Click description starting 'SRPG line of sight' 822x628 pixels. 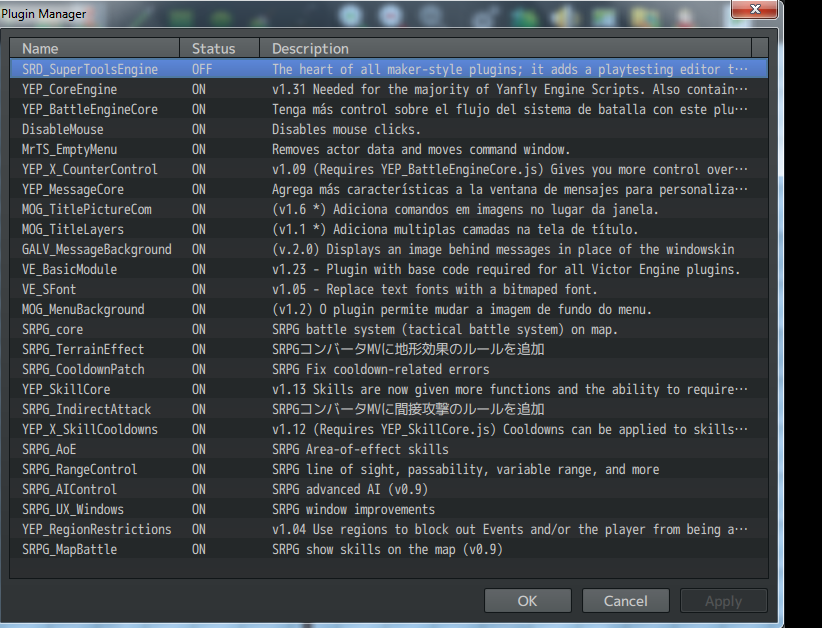(466, 469)
